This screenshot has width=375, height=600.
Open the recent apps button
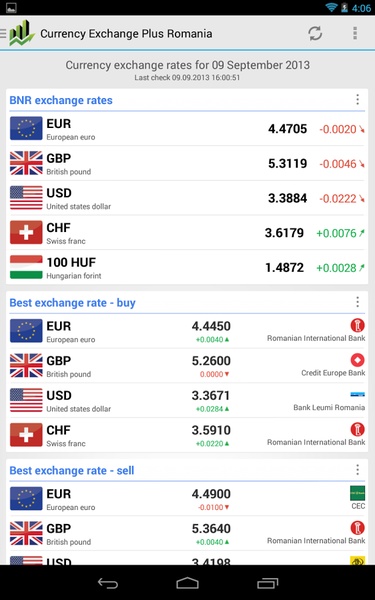pyautogui.click(x=267, y=583)
